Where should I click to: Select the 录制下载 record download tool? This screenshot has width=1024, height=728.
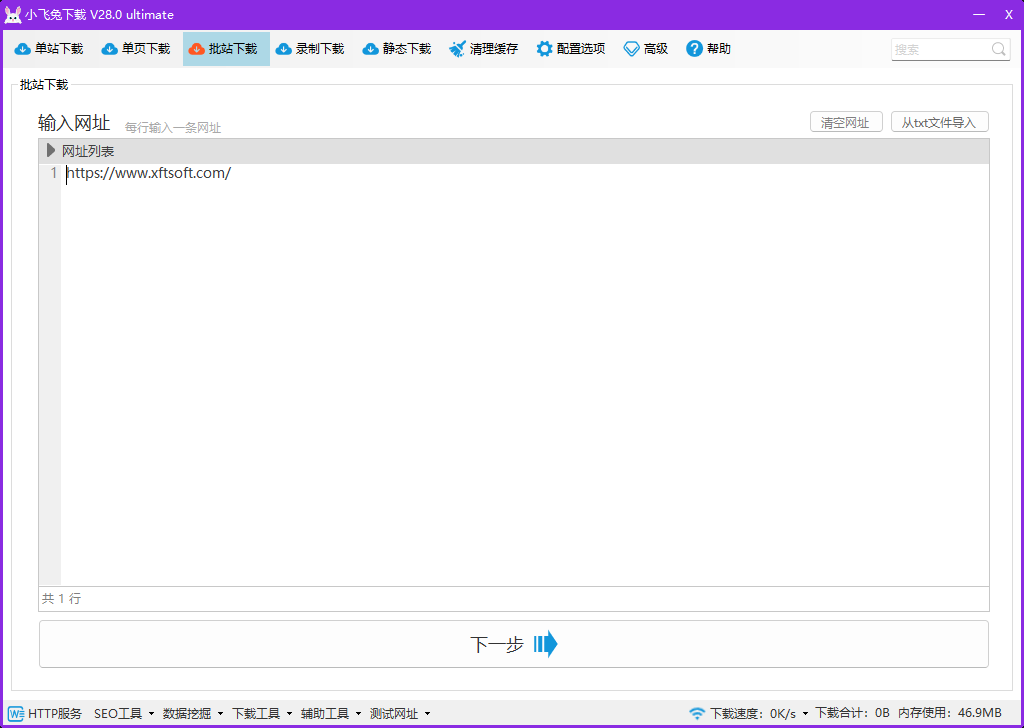pos(310,49)
